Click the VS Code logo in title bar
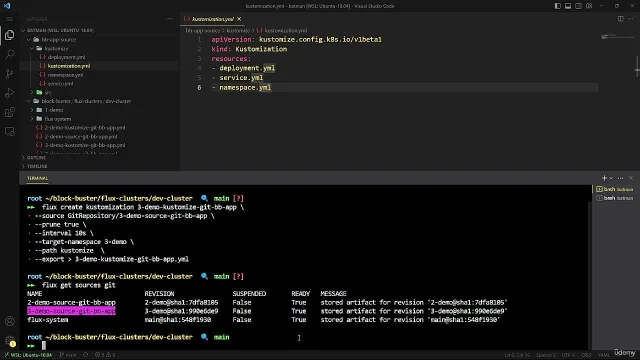Screen dimensions: 640x360 [7, 6]
